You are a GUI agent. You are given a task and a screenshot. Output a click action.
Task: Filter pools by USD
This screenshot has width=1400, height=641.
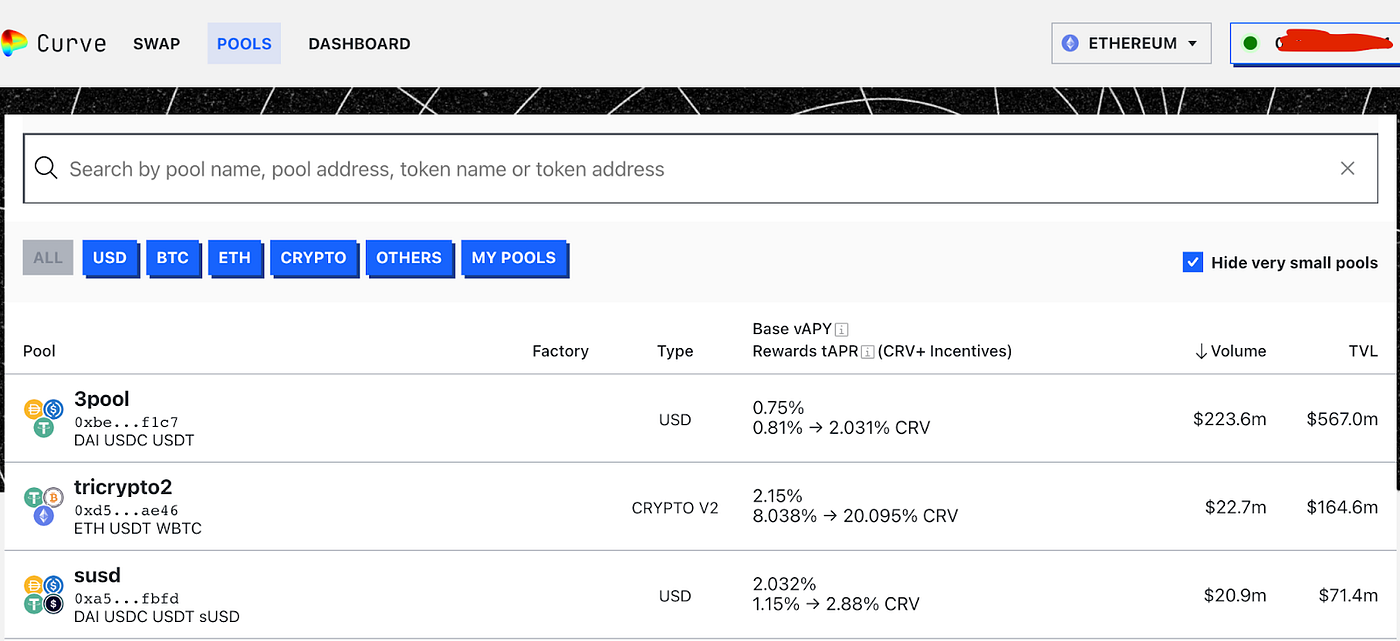tap(110, 258)
